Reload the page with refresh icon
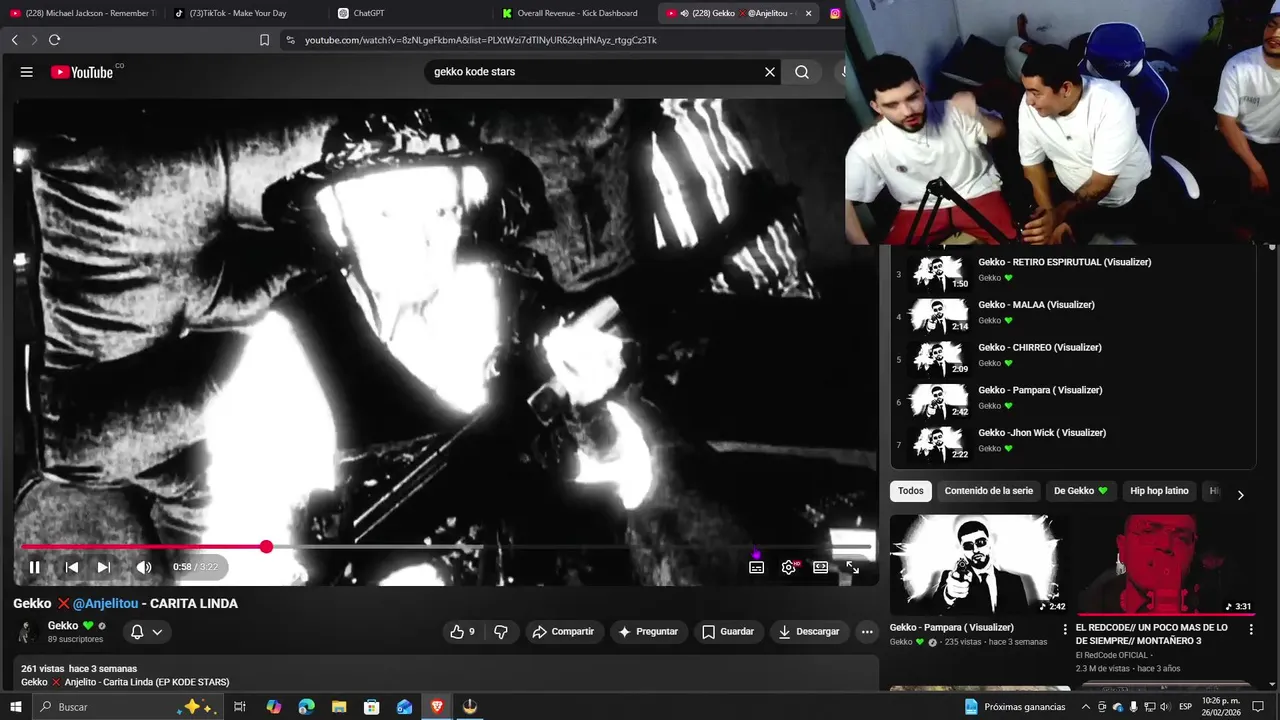This screenshot has height=720, width=1280. pyautogui.click(x=54, y=40)
